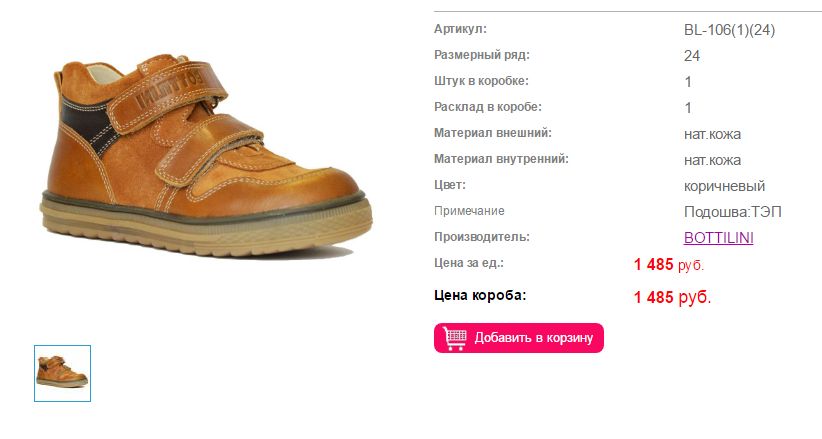
Task: Click the shopping cart icon on pink button
Action: [x=455, y=338]
